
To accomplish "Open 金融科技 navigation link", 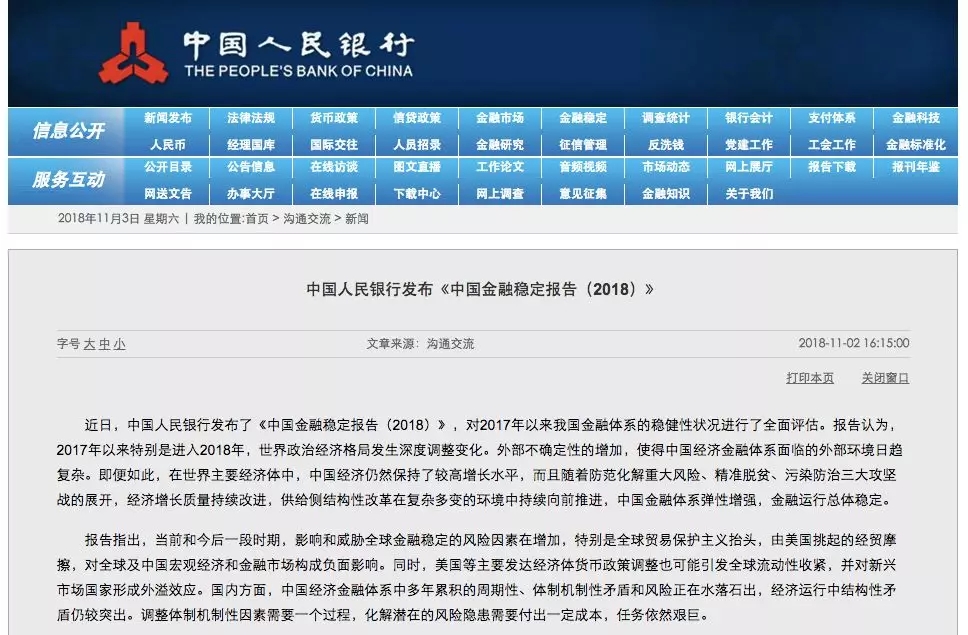I will (x=916, y=118).
